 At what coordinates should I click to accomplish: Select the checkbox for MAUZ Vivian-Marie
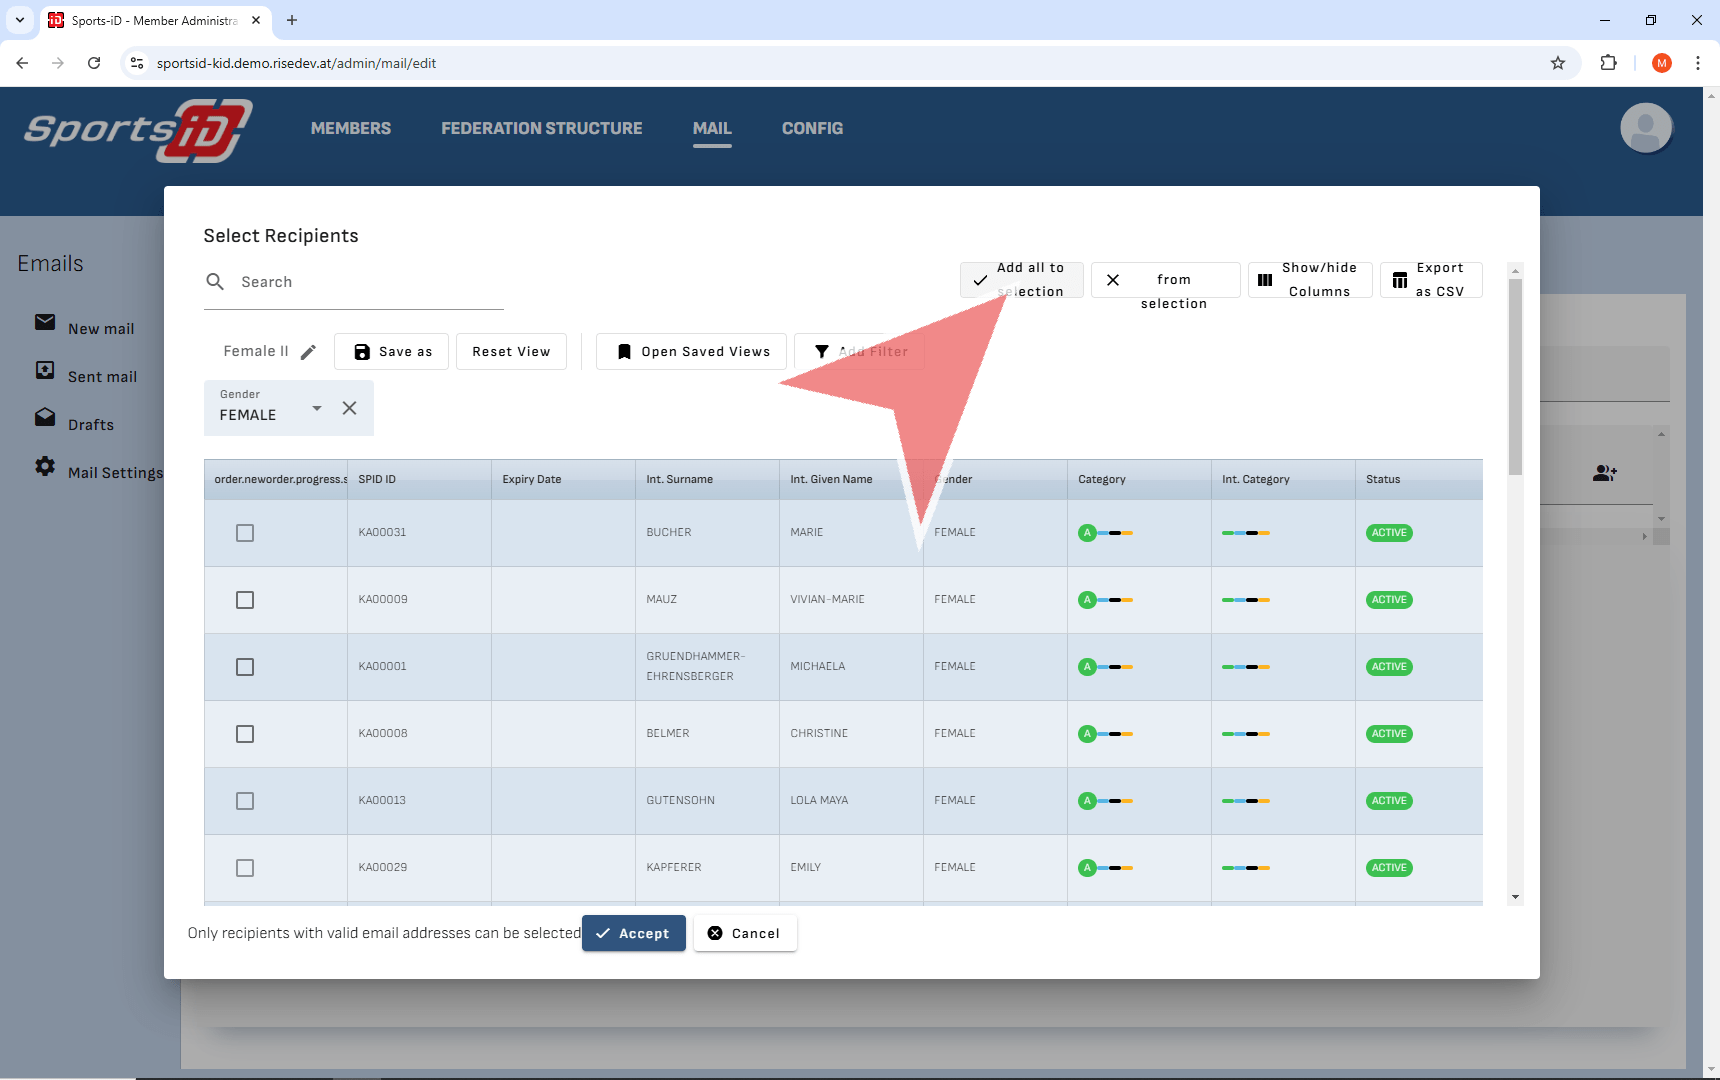[x=245, y=600]
